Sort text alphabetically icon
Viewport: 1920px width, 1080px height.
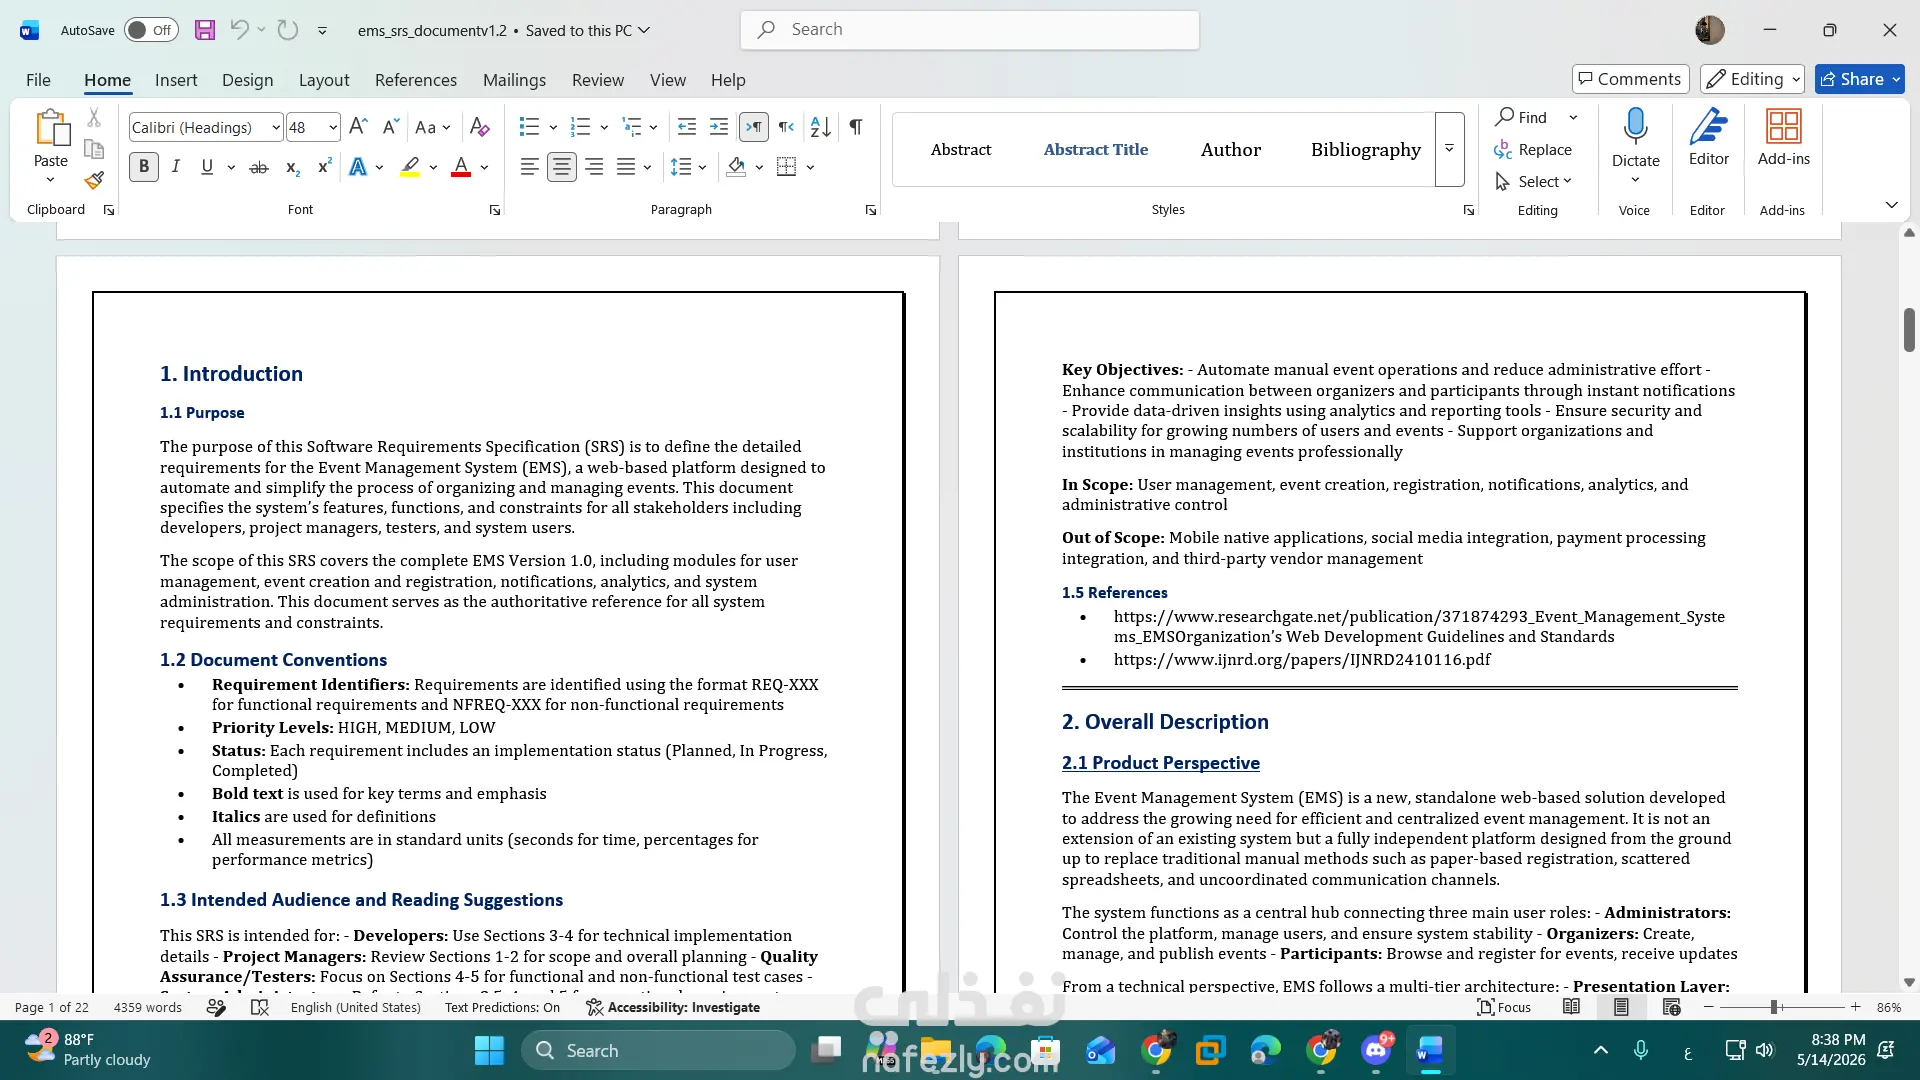820,127
